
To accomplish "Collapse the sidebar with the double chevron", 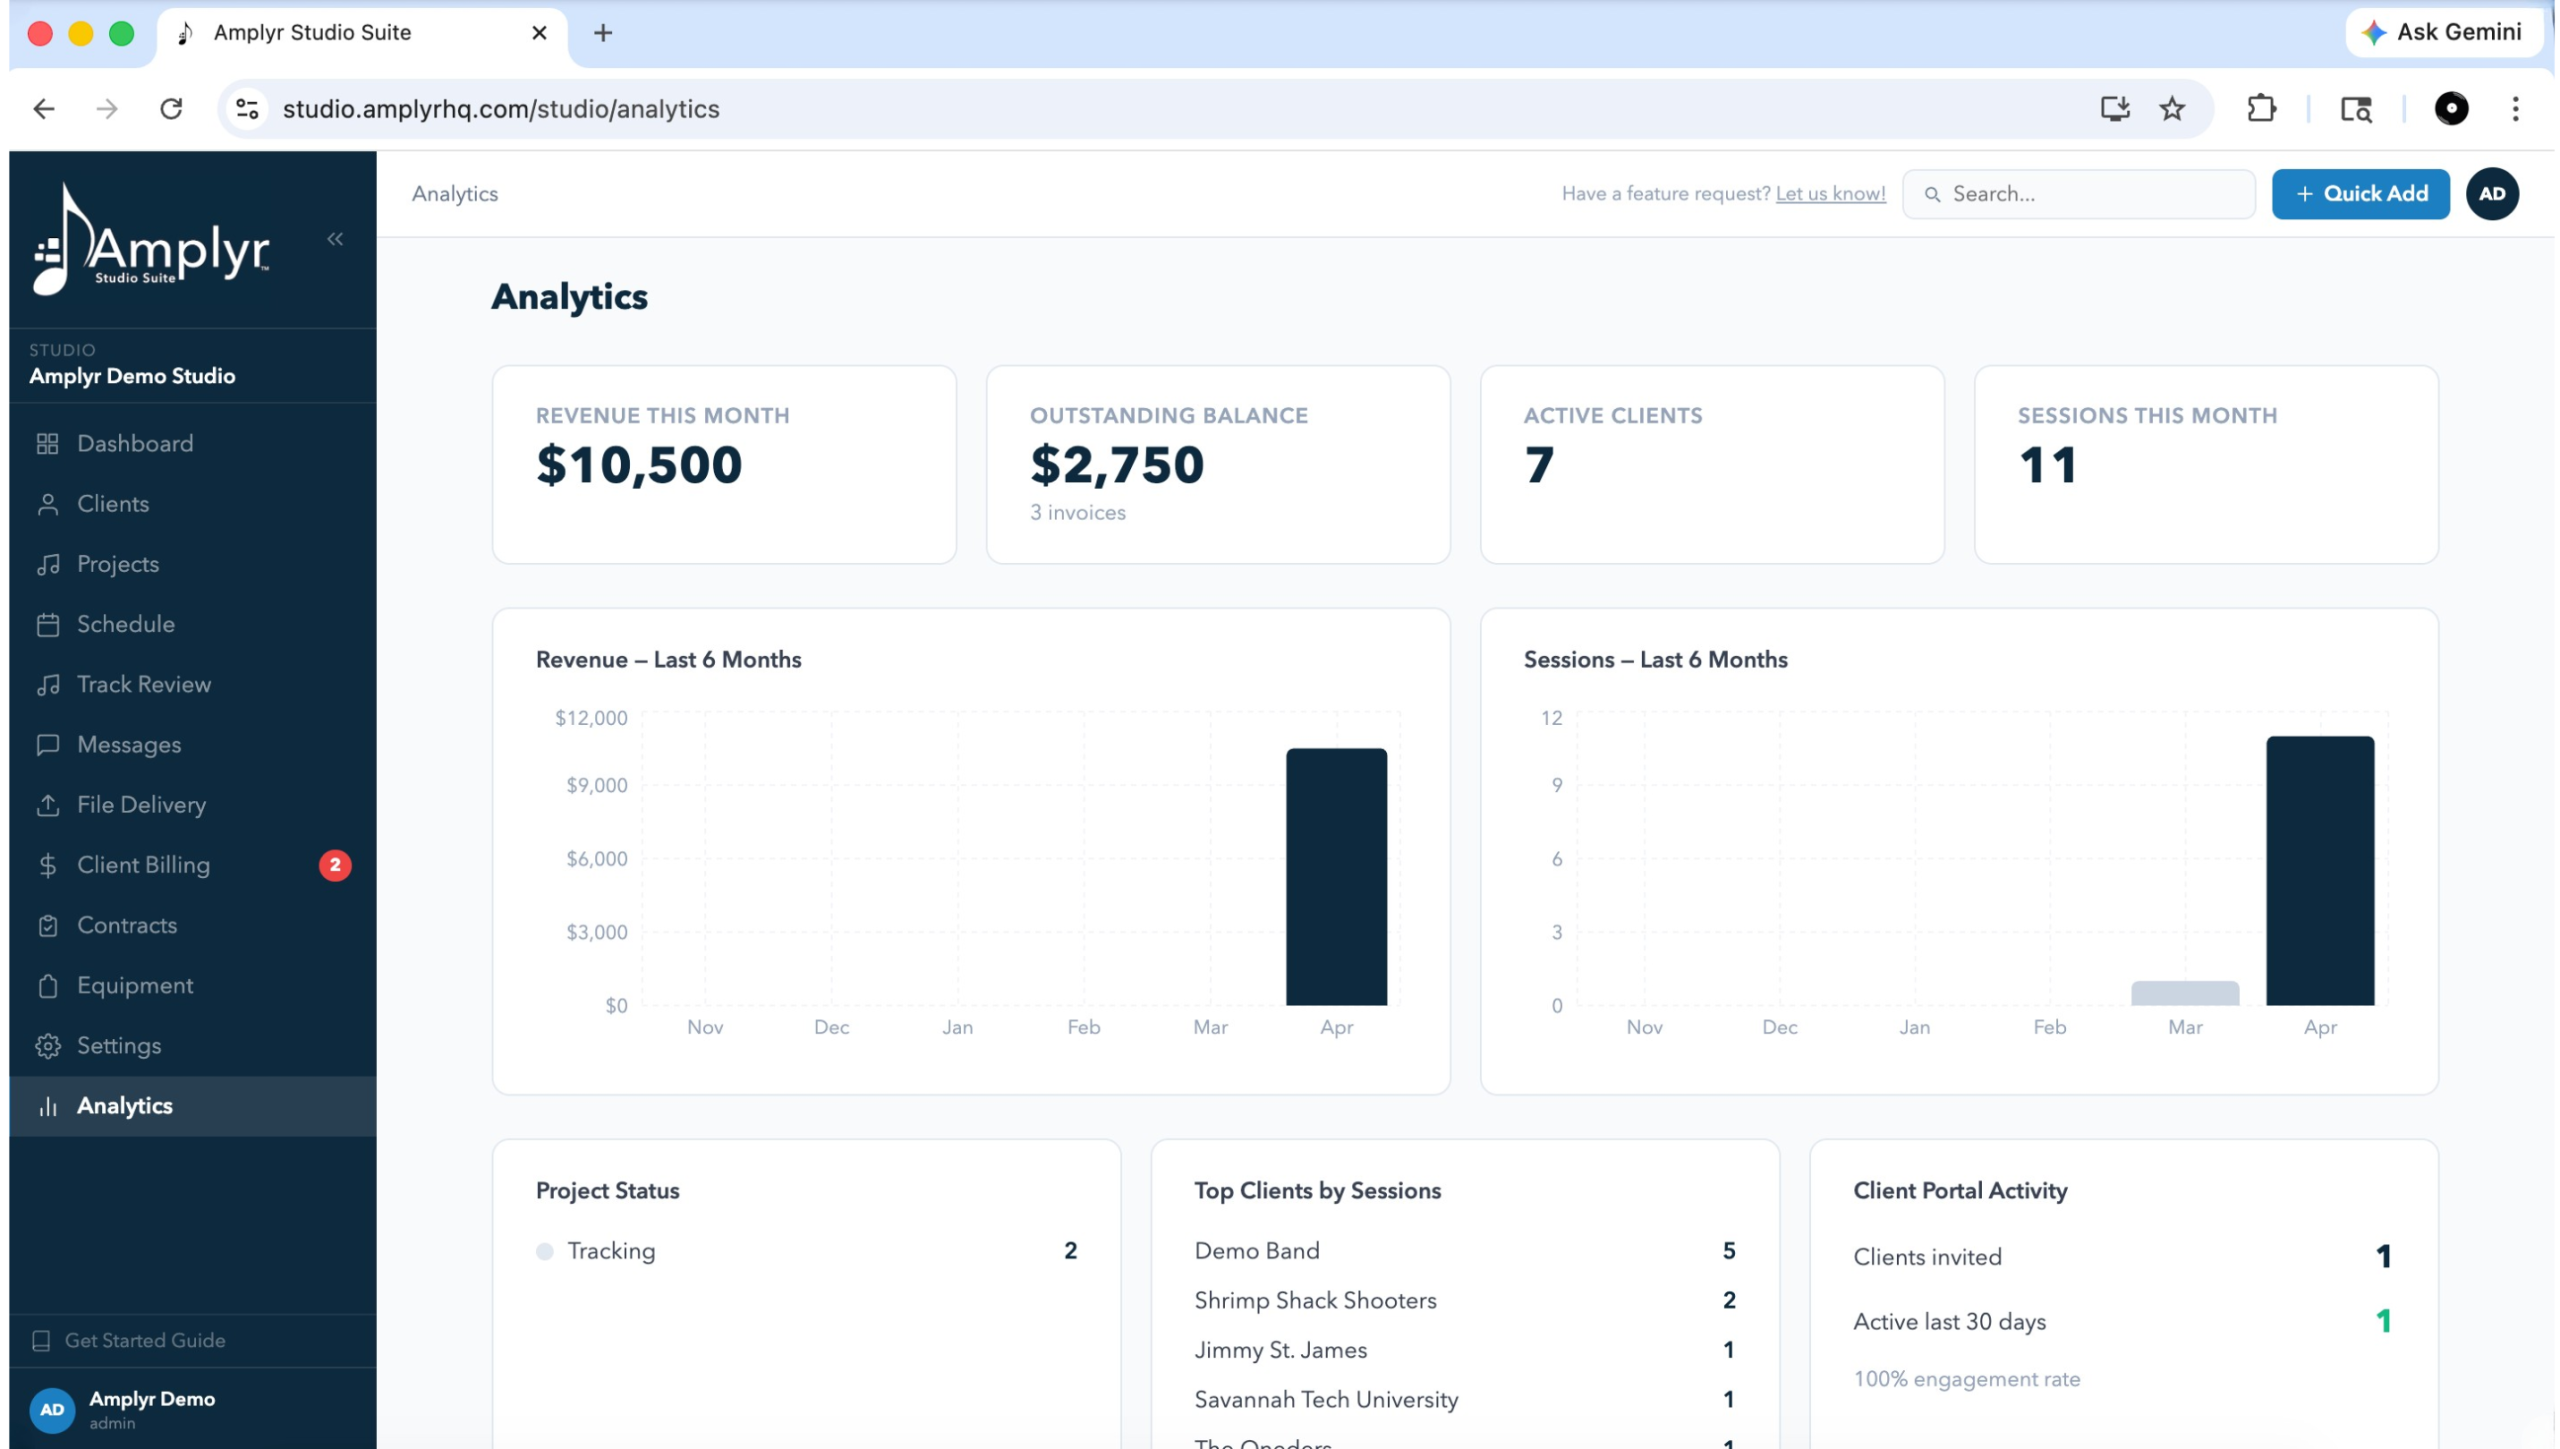I will (x=336, y=238).
